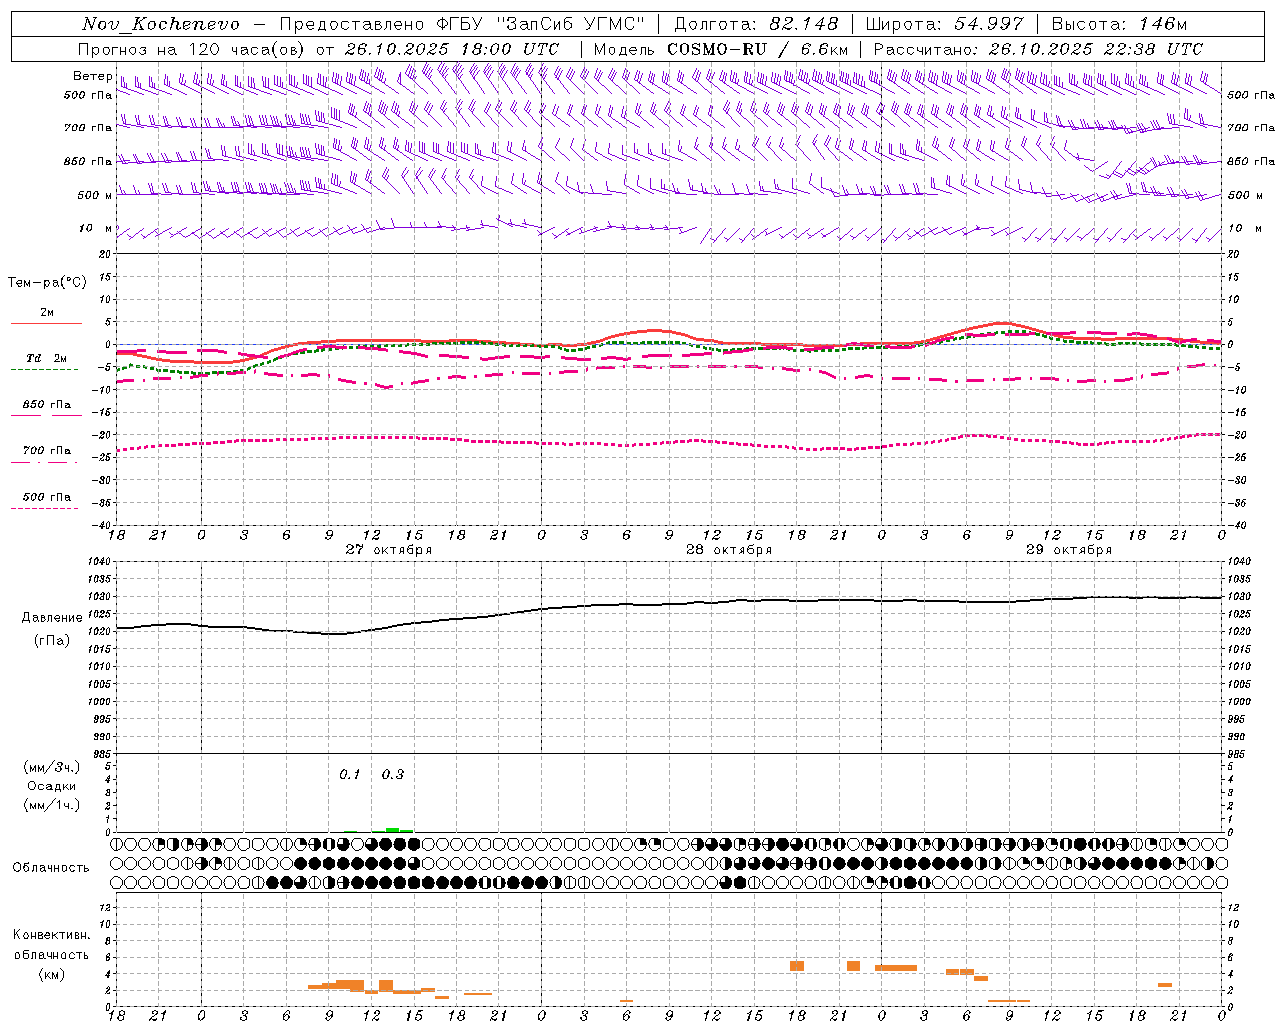1280x1024 pixels.
Task: Click the '(мм/1ч.)' precipitation unit label
Action: [52, 805]
